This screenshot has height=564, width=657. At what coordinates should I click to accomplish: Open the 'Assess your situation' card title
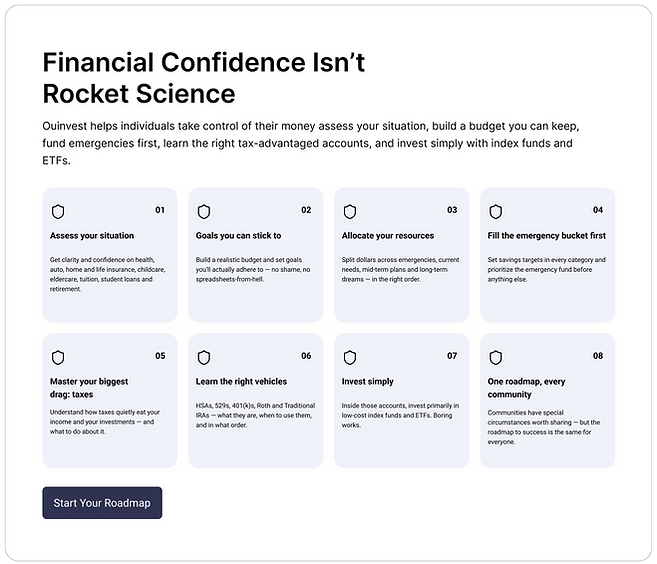point(92,235)
